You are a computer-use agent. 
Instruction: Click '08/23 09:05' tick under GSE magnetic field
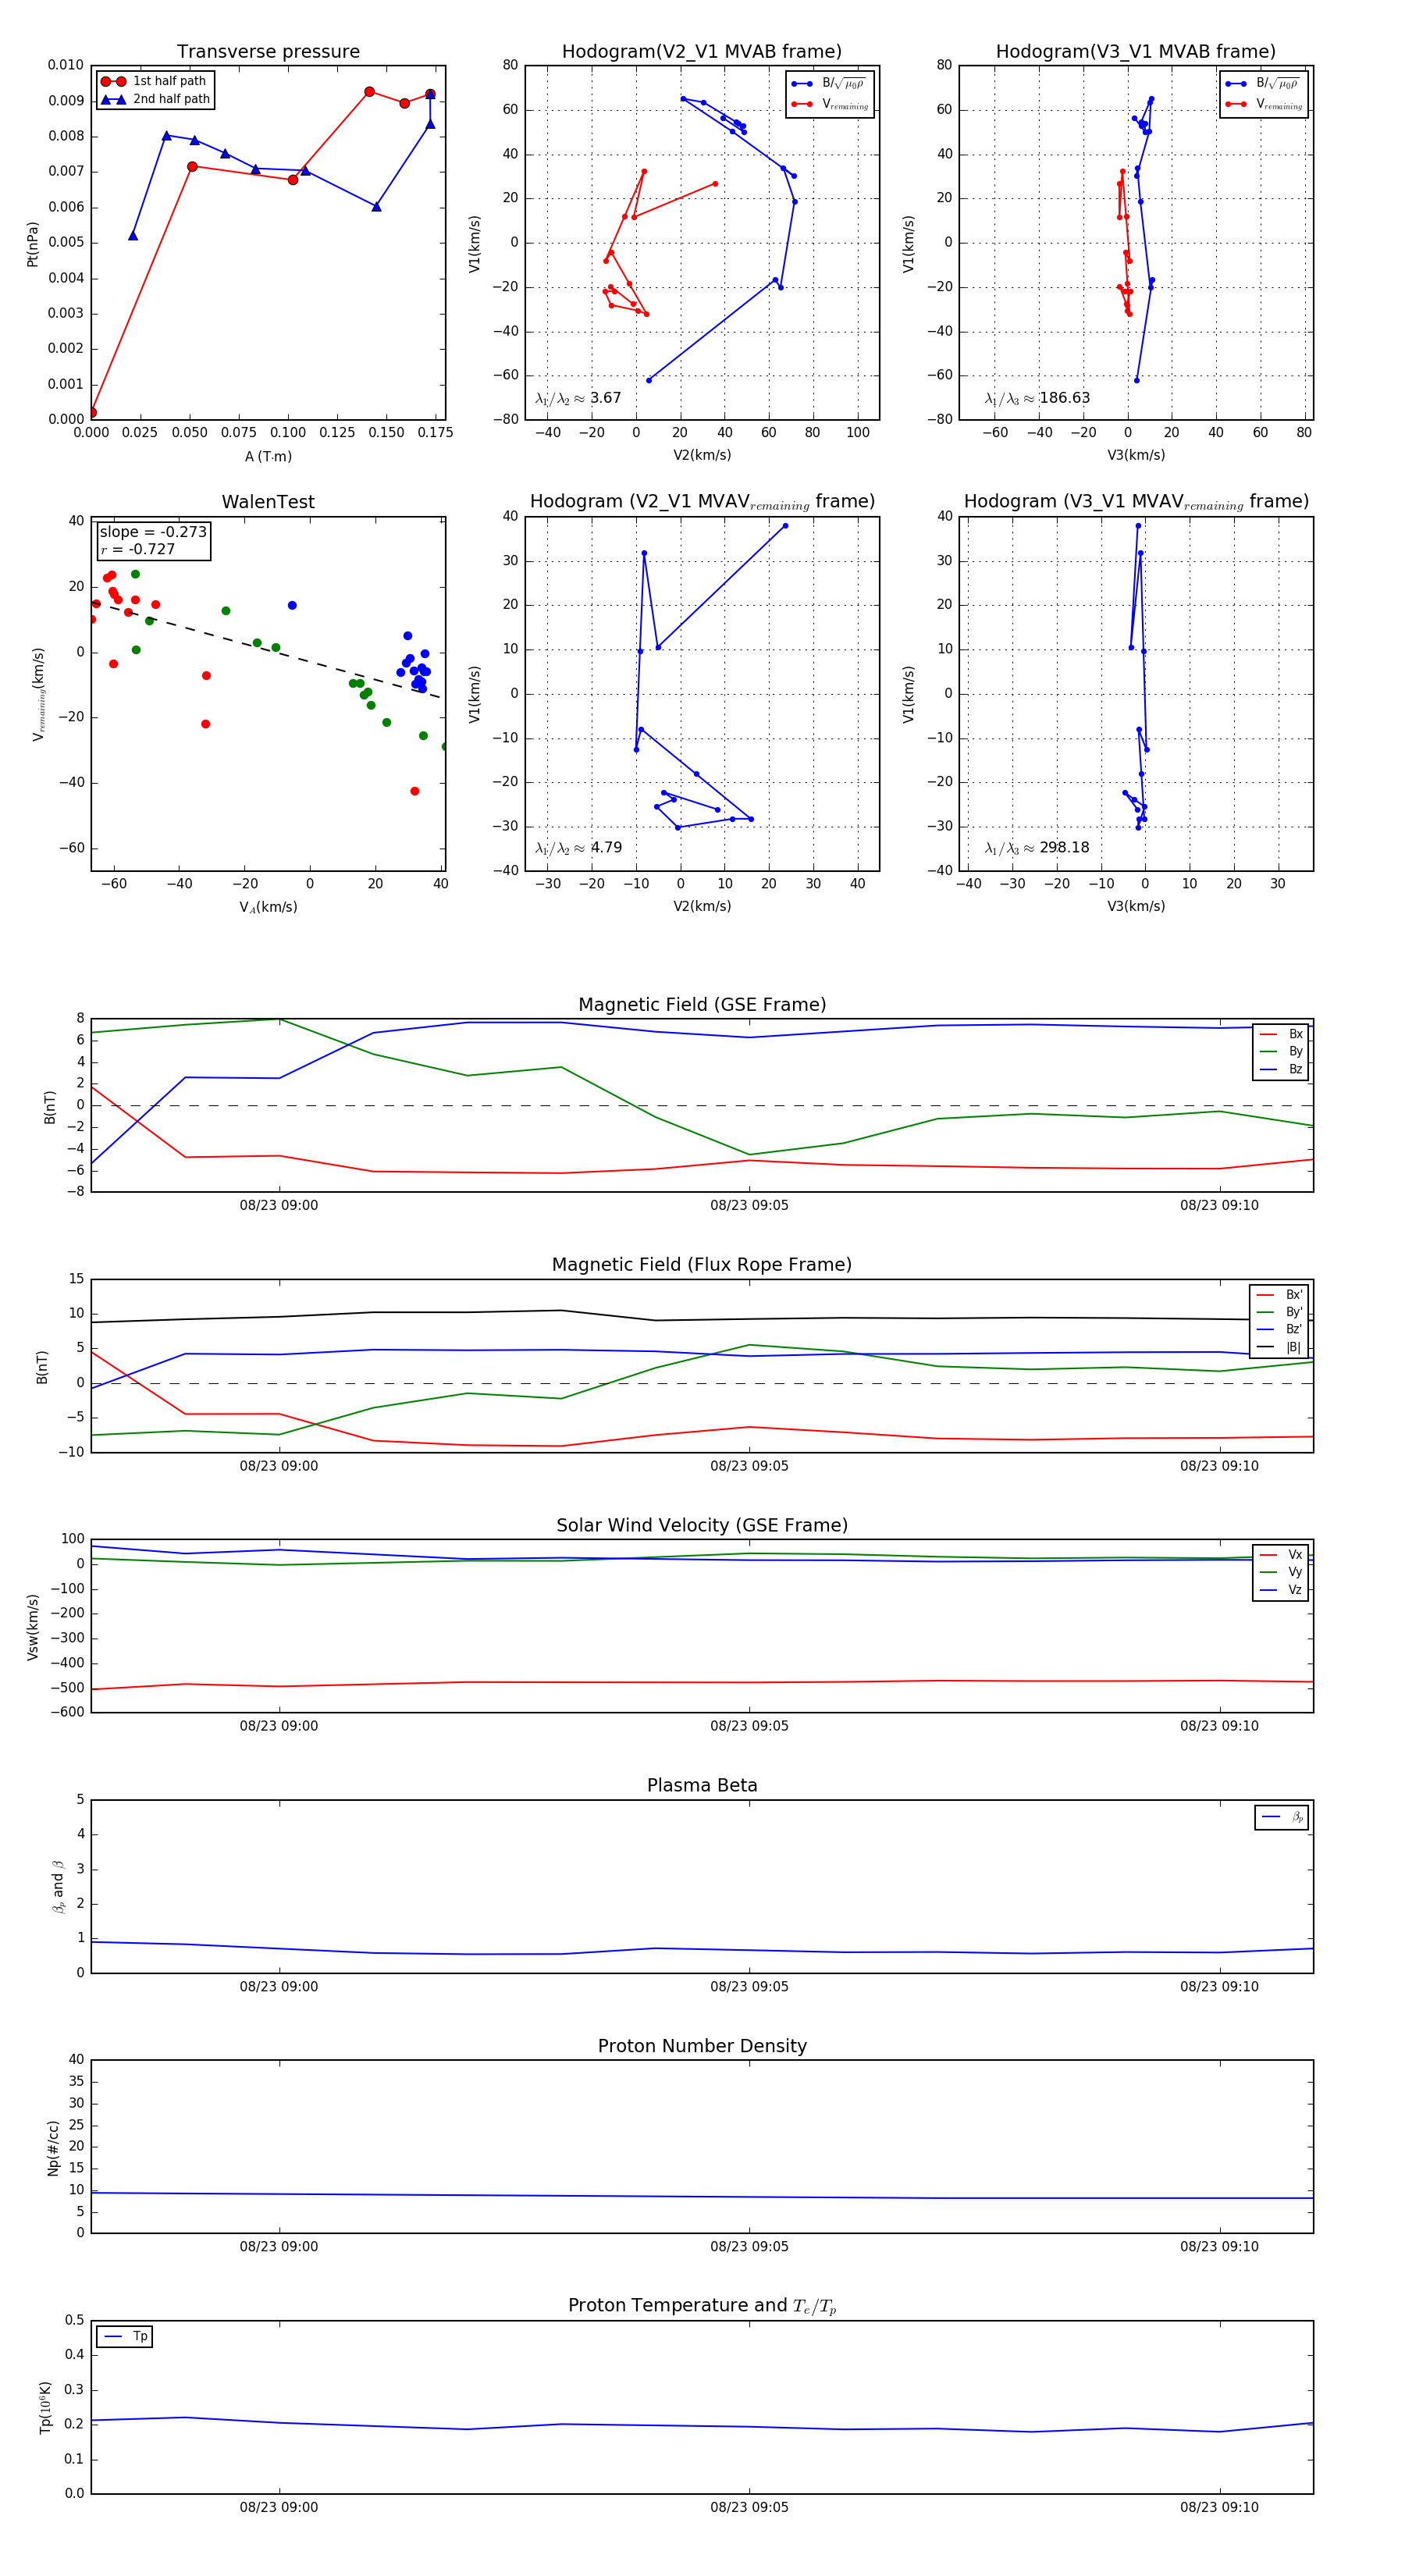tap(749, 1205)
